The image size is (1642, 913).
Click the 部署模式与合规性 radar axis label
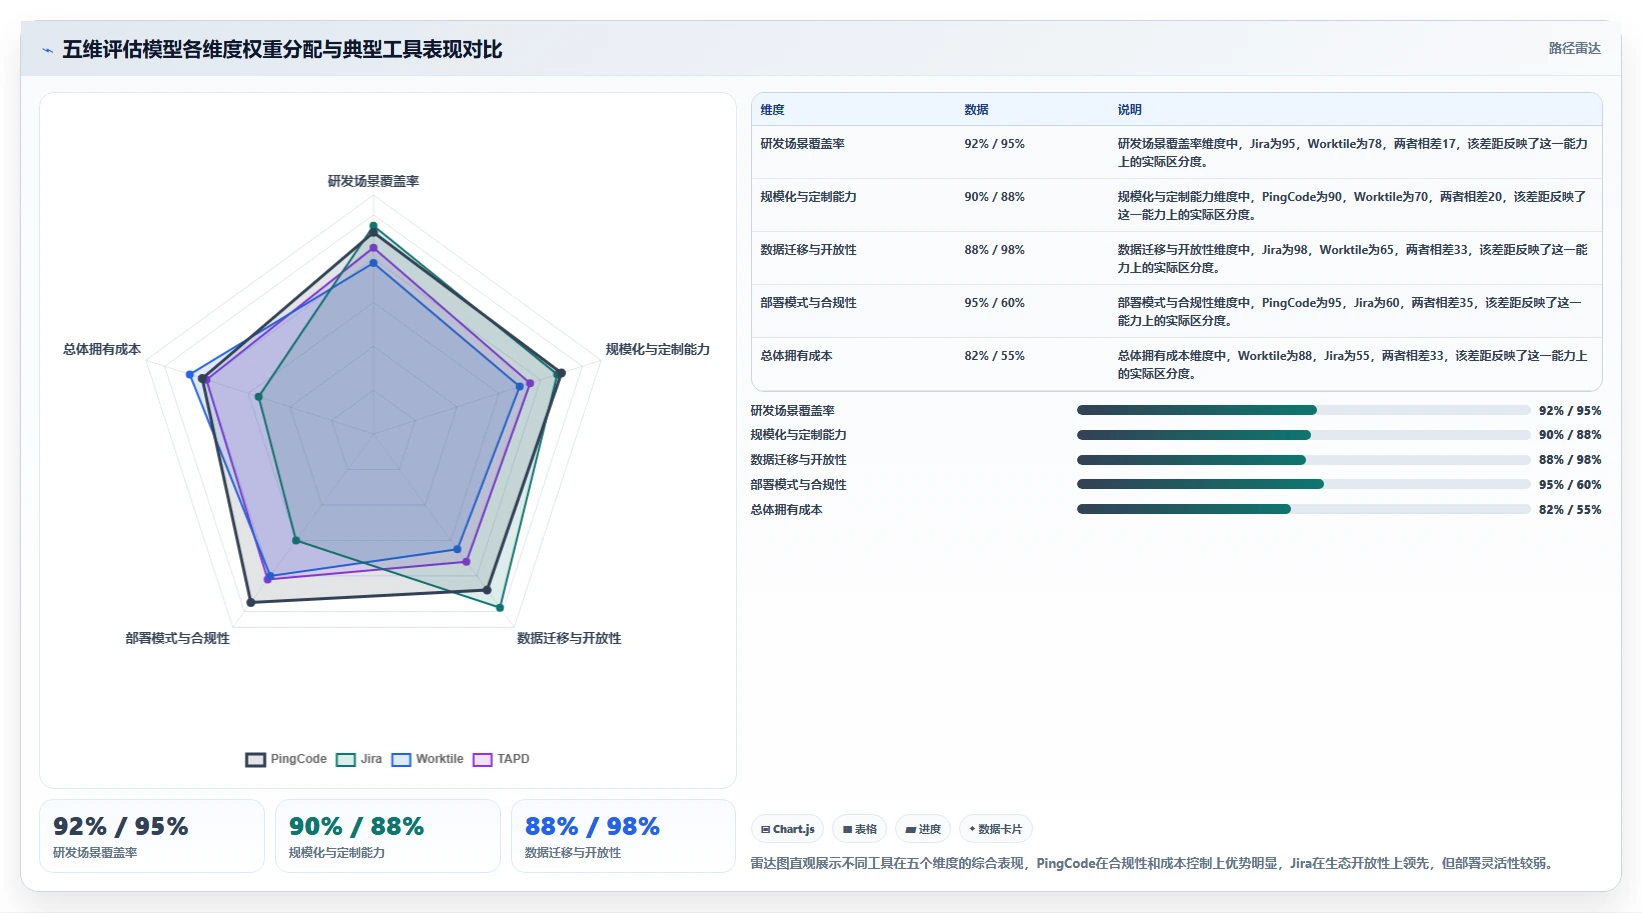pyautogui.click(x=177, y=638)
